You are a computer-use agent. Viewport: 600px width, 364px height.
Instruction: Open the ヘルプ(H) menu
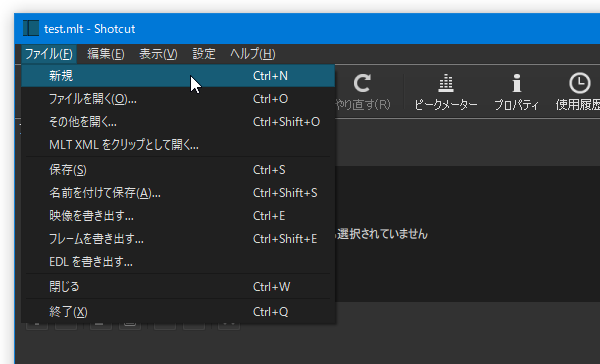253,54
